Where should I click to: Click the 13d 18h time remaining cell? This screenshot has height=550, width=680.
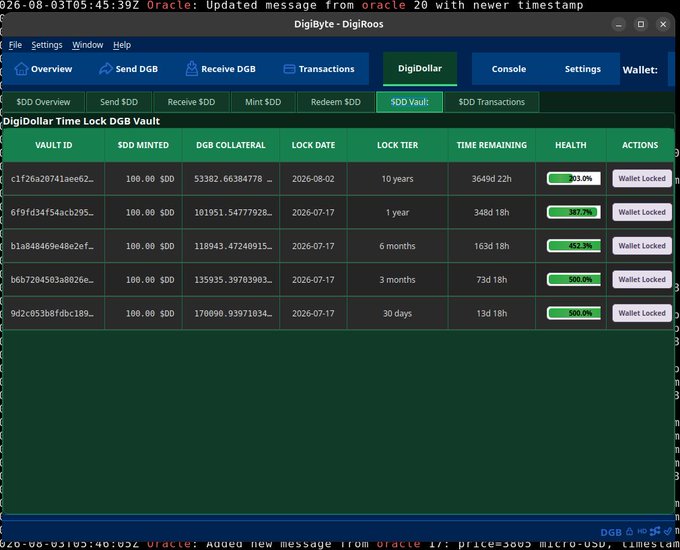point(492,313)
